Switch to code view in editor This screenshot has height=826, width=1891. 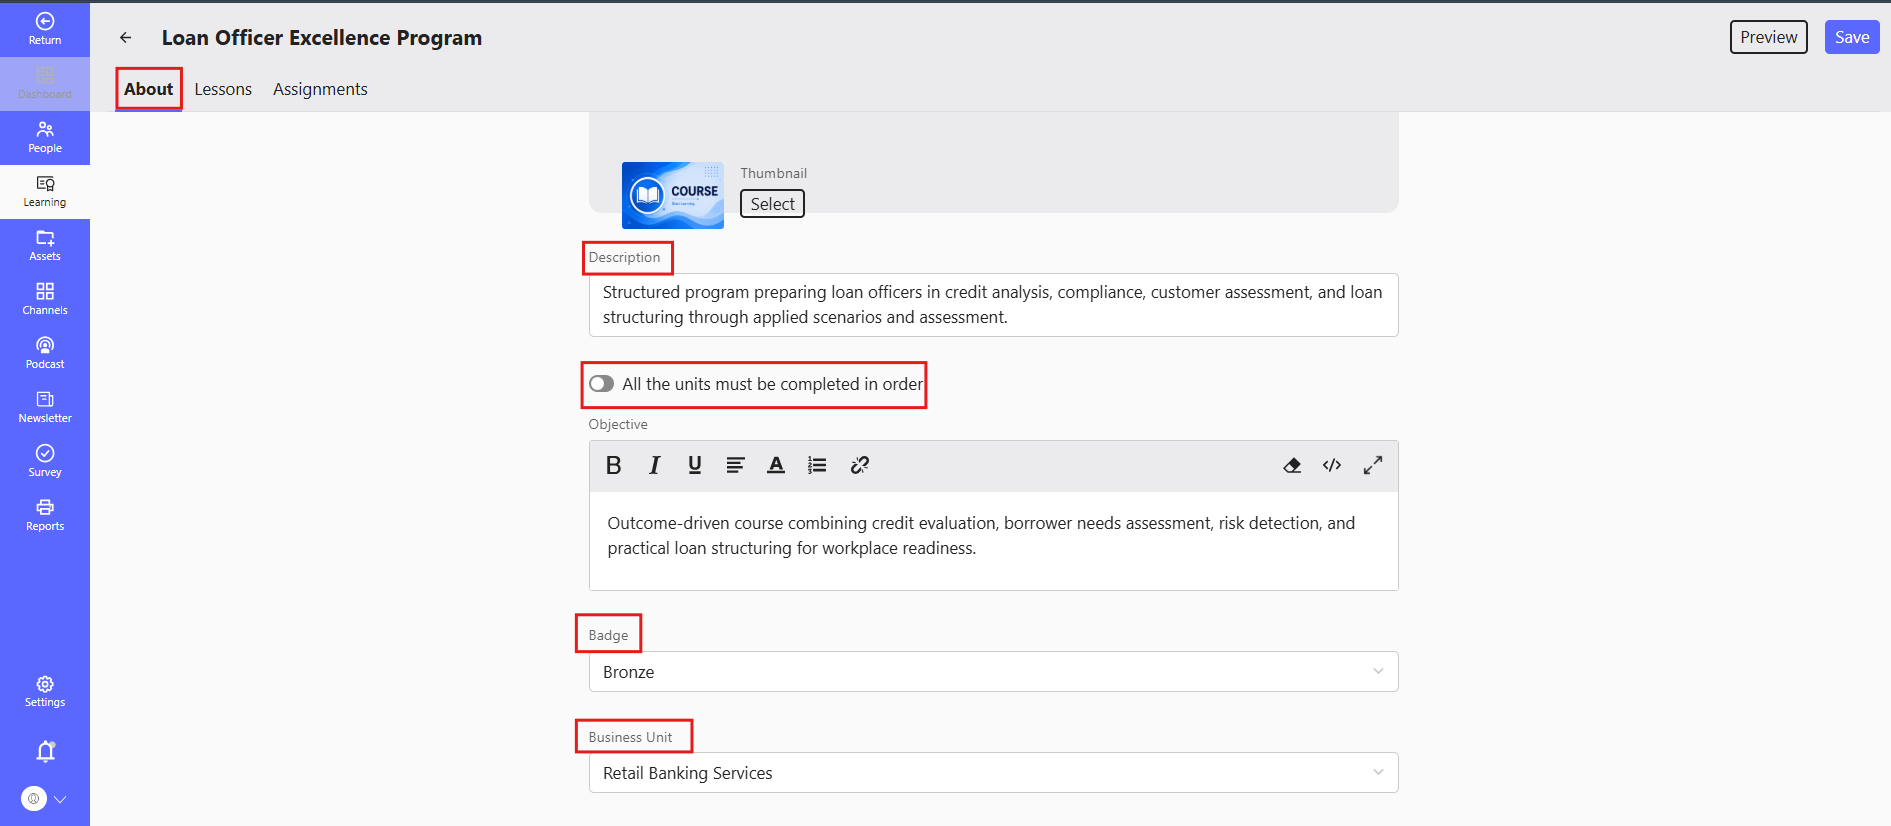tap(1332, 465)
